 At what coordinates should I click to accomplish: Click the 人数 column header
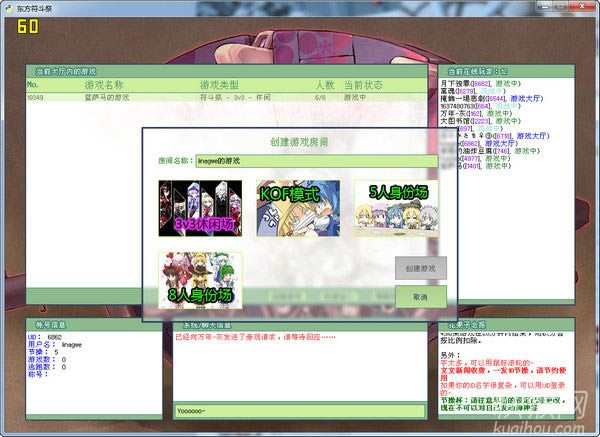324,86
